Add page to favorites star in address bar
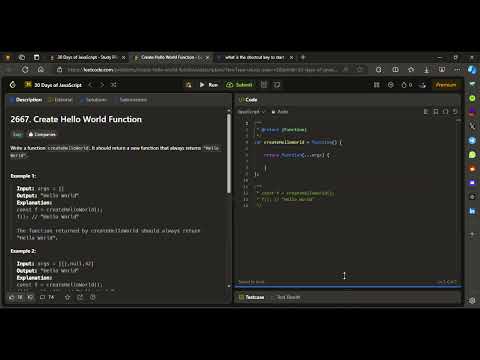 click(x=360, y=69)
